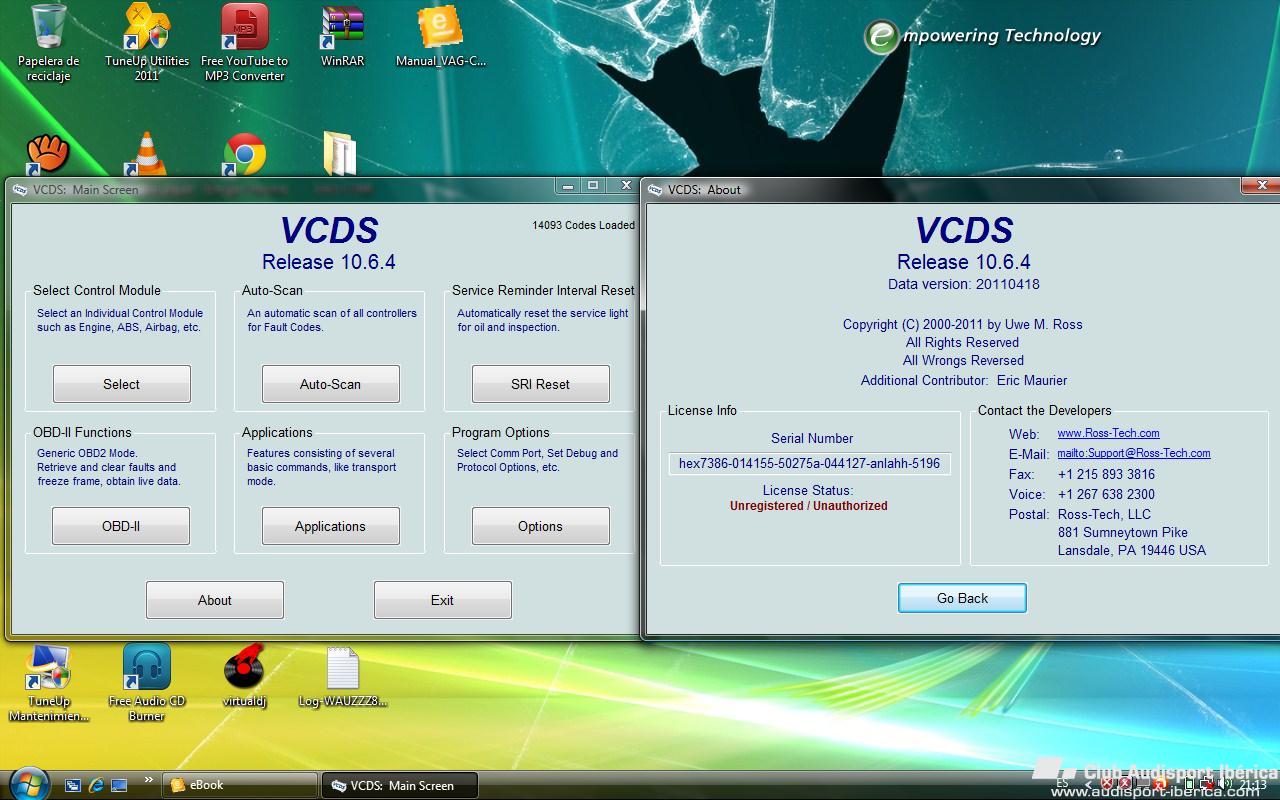Open Free Audio CD Burner shortcut
This screenshot has width=1280, height=800.
(x=147, y=668)
